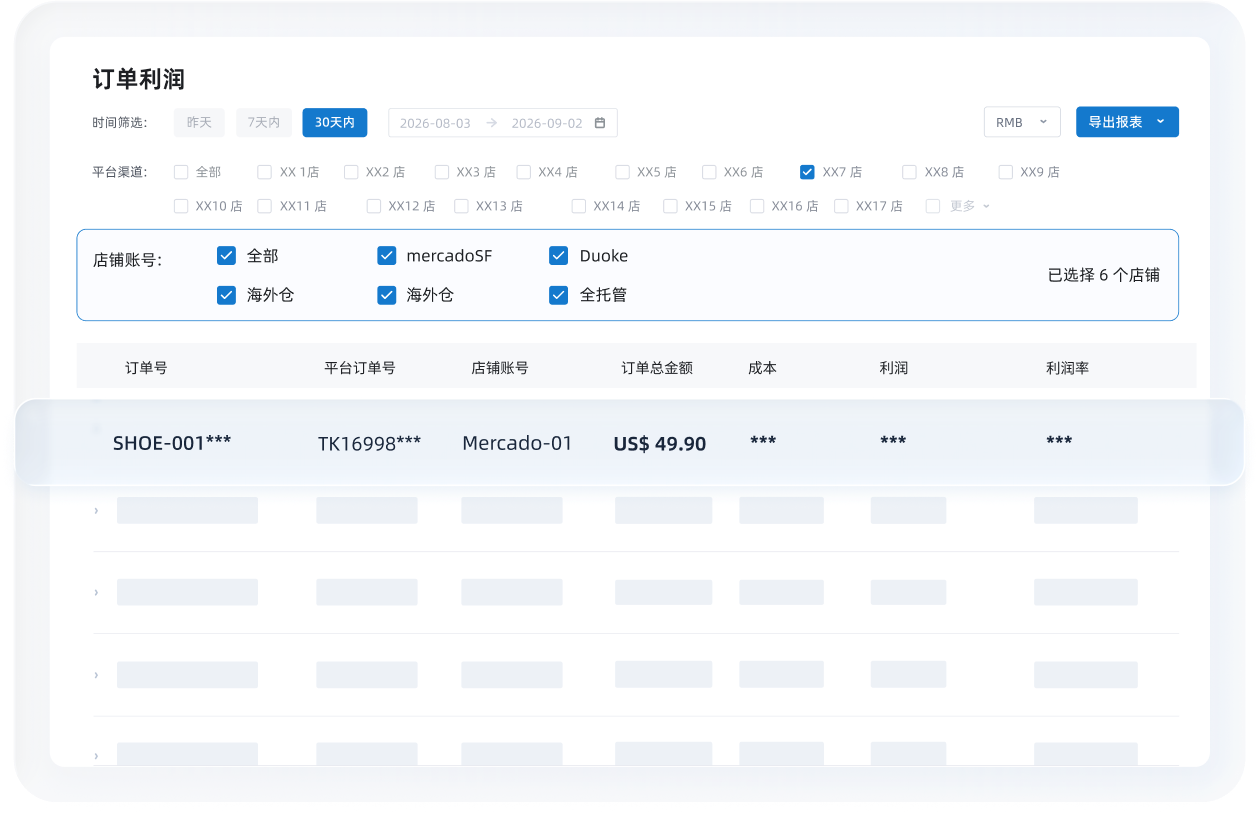Click the 订单总金额 column header

click(657, 368)
